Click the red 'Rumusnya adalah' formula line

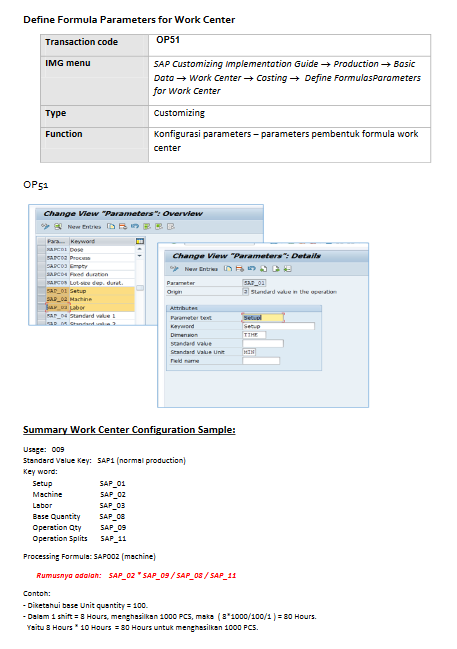(x=136, y=575)
